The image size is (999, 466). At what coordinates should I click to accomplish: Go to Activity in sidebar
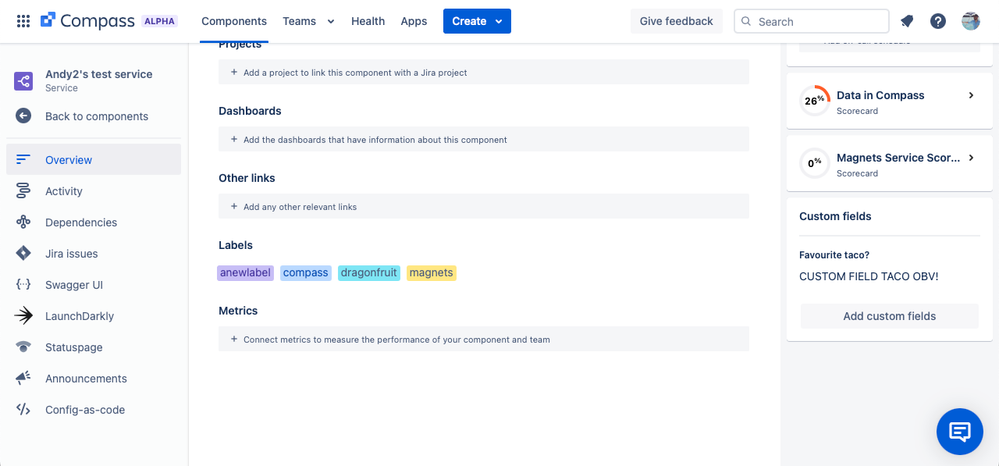click(94, 191)
